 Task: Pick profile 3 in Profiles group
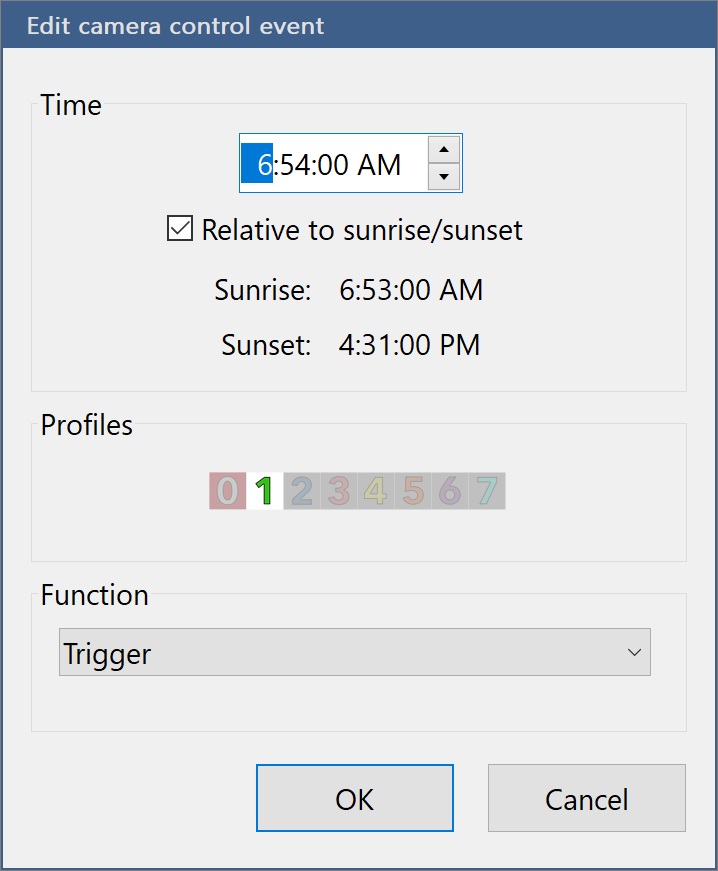click(339, 491)
